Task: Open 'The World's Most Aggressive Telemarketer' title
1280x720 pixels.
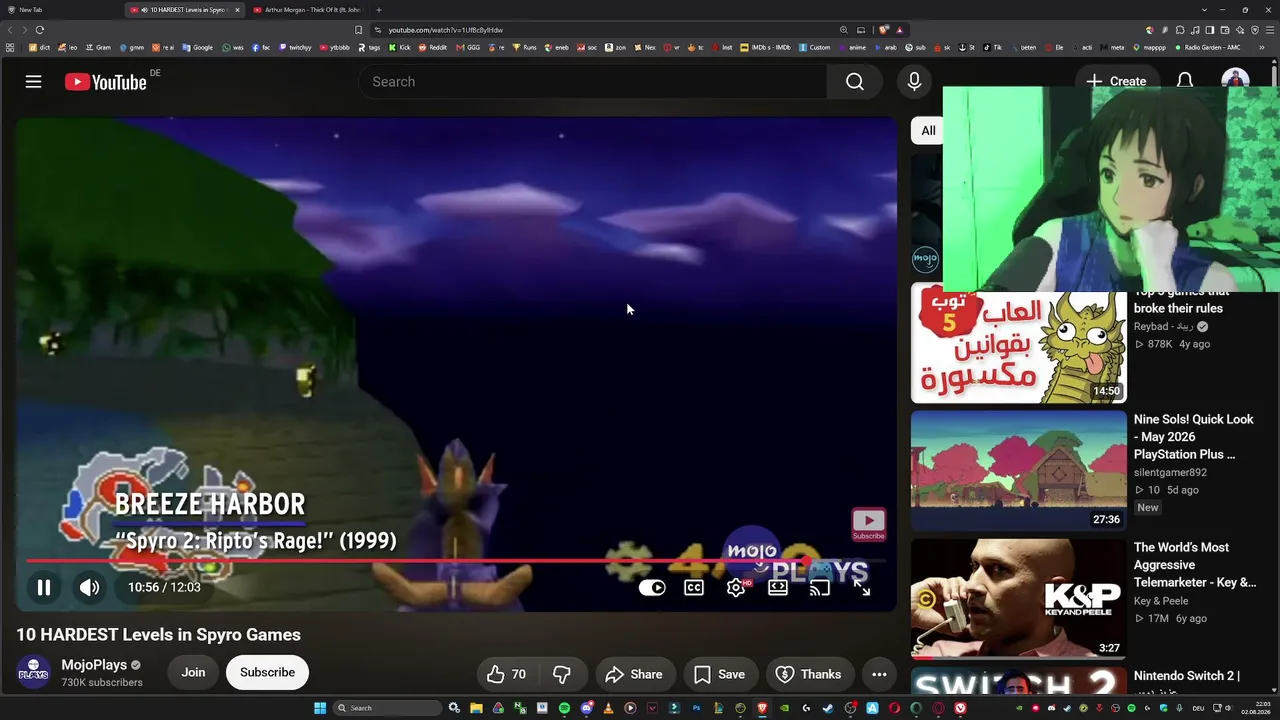Action: point(1195,565)
